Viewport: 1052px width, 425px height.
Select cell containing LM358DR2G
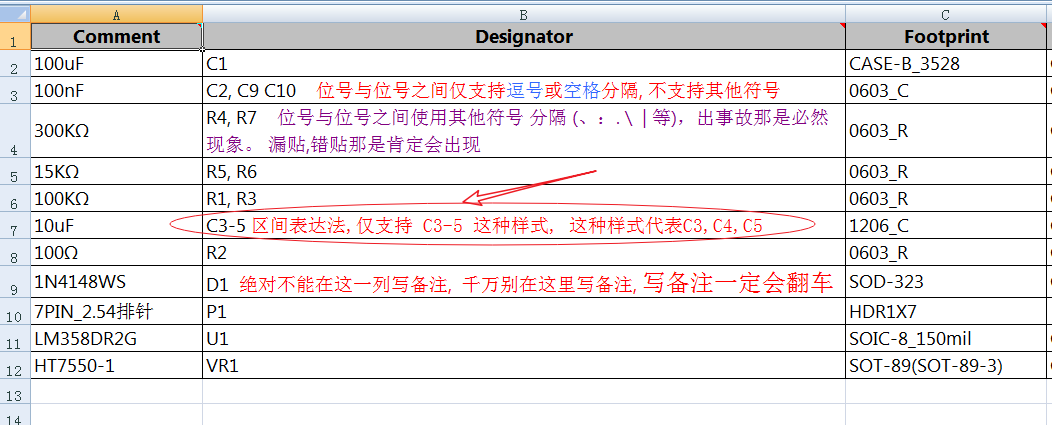[x=116, y=340]
